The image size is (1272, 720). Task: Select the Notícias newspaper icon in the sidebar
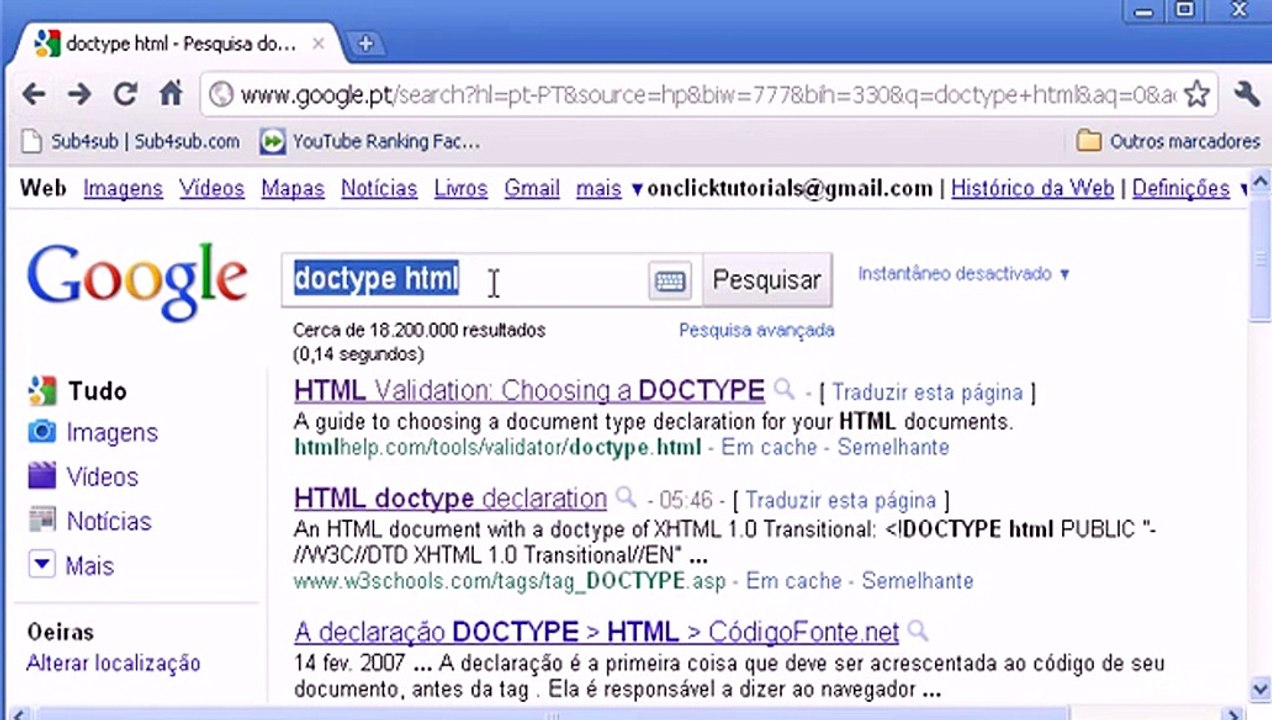[41, 520]
